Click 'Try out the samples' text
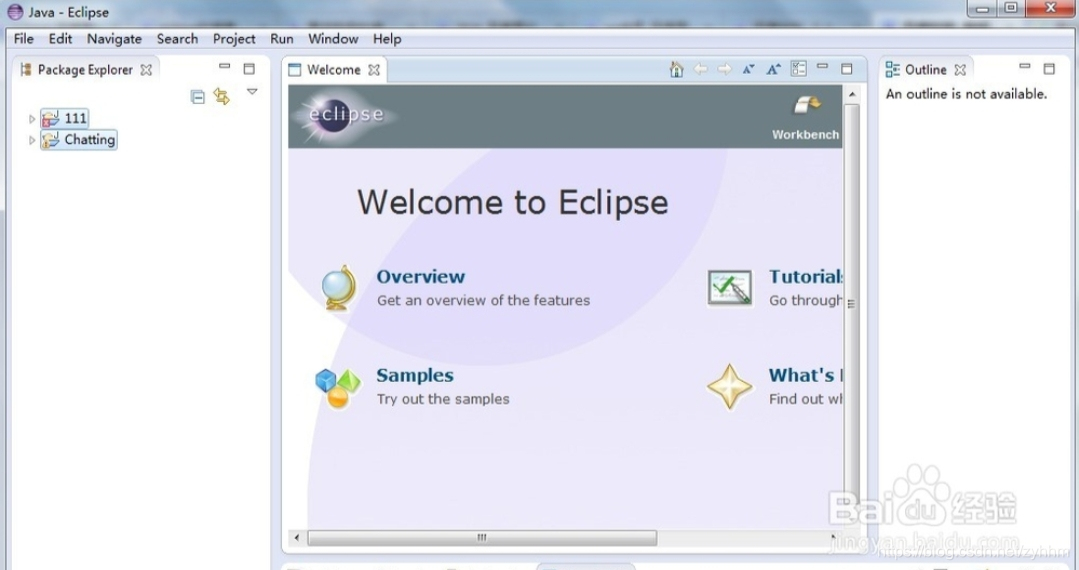The image size is (1079, 570). pyautogui.click(x=443, y=399)
